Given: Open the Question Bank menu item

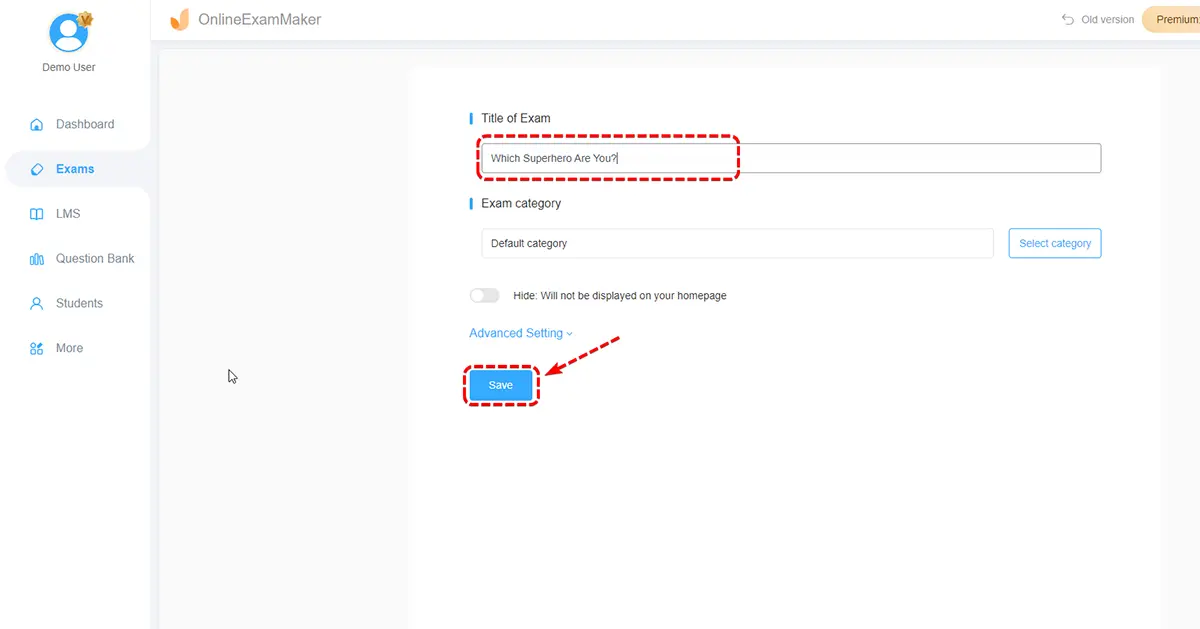Looking at the screenshot, I should click(94, 258).
